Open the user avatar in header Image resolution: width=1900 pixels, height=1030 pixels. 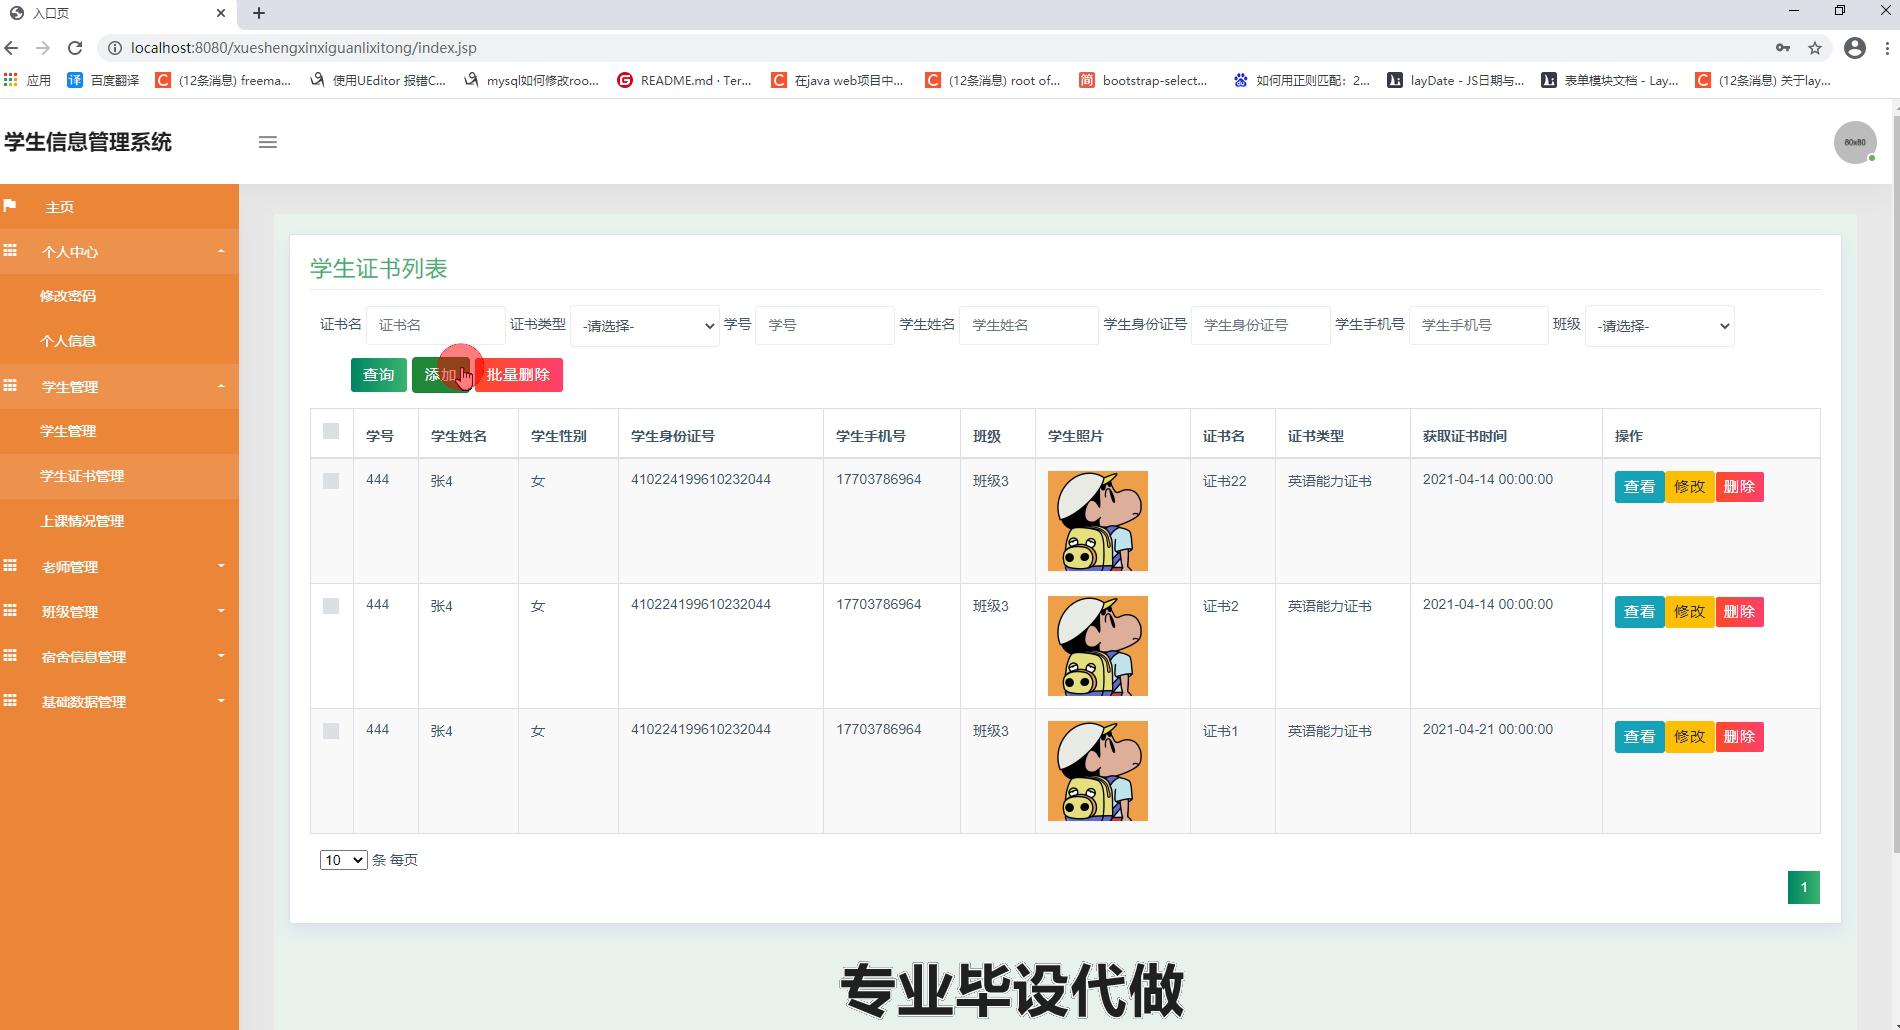point(1854,142)
